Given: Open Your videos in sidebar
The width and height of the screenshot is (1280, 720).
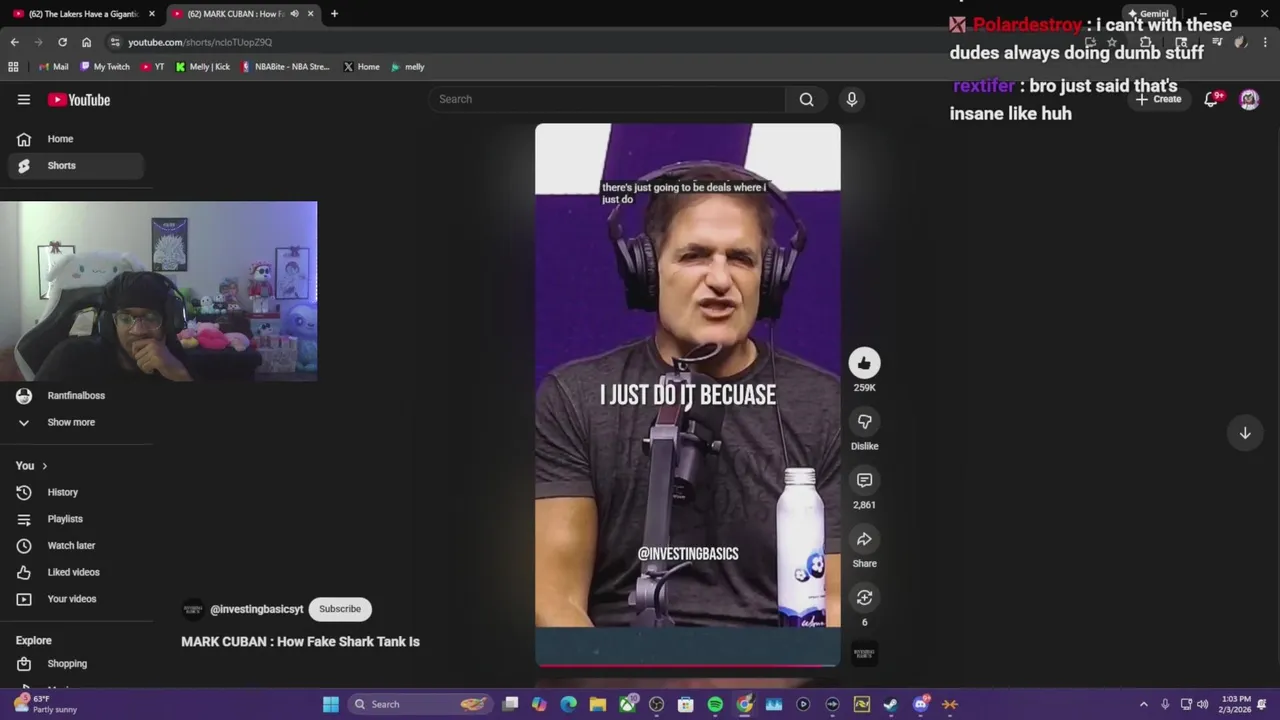Looking at the screenshot, I should [x=75, y=599].
